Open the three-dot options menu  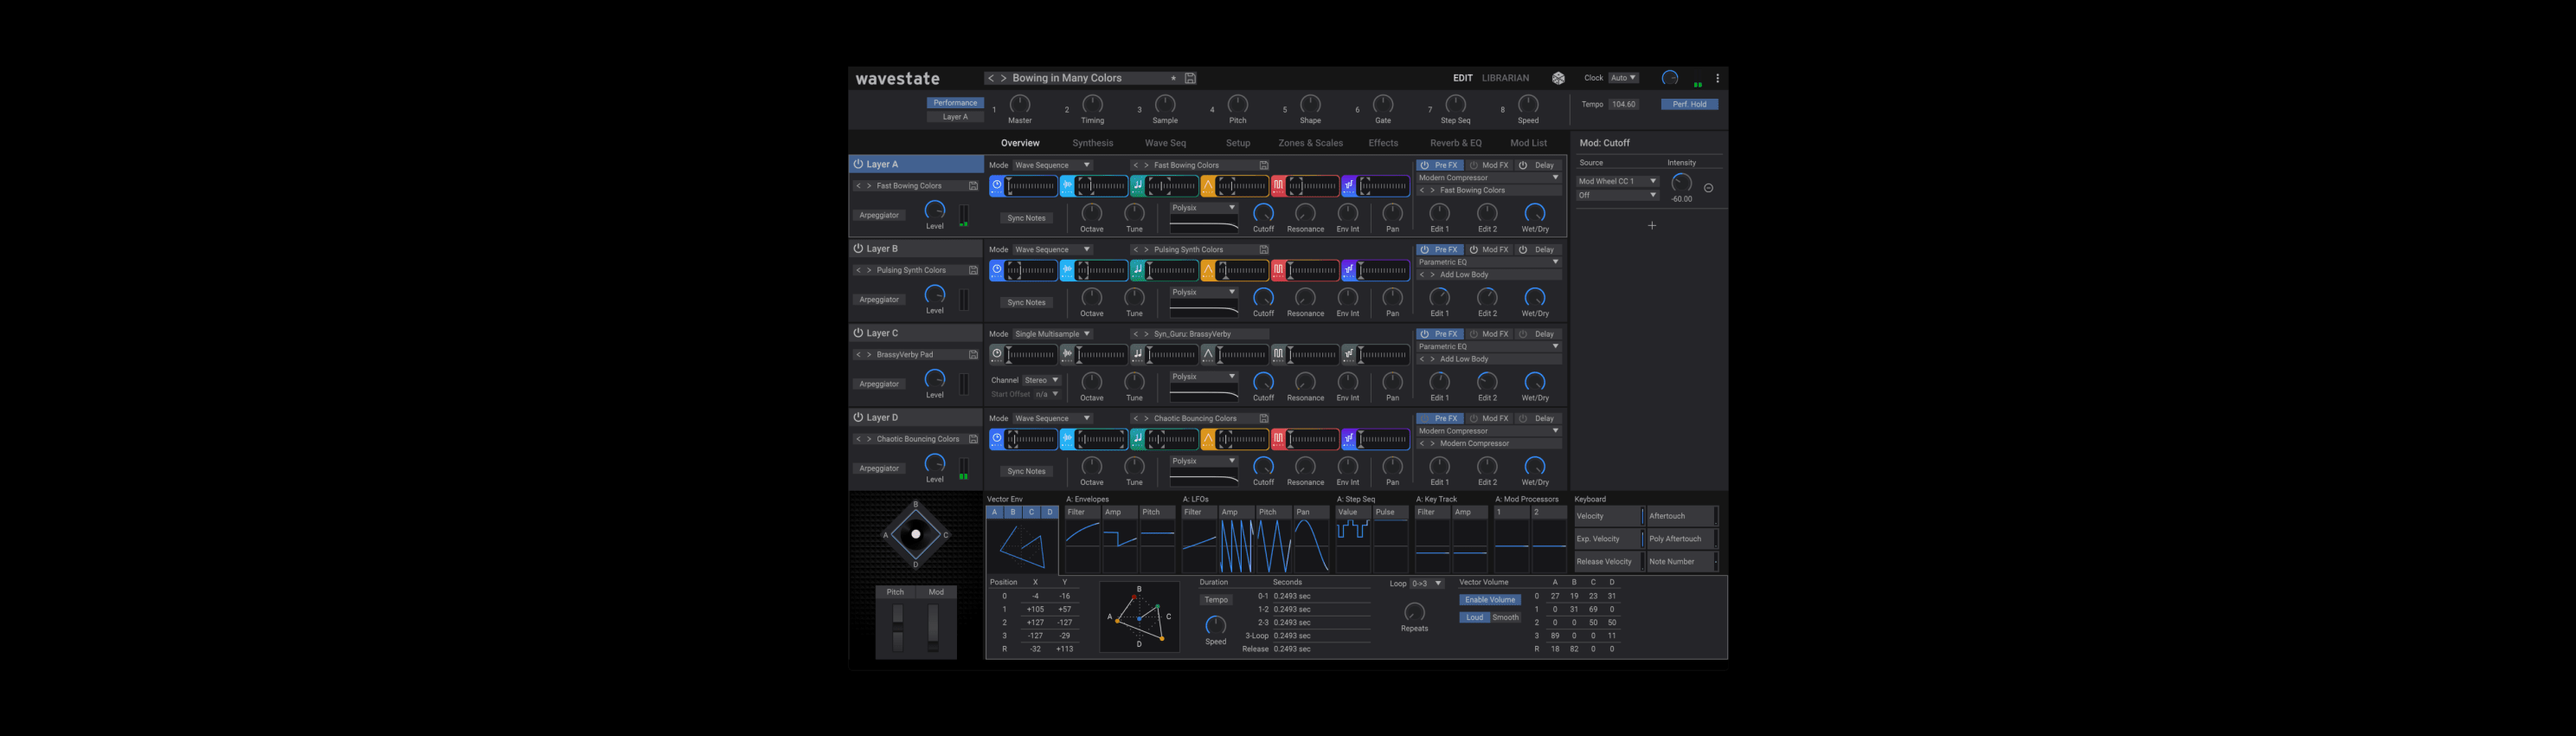click(x=1718, y=78)
